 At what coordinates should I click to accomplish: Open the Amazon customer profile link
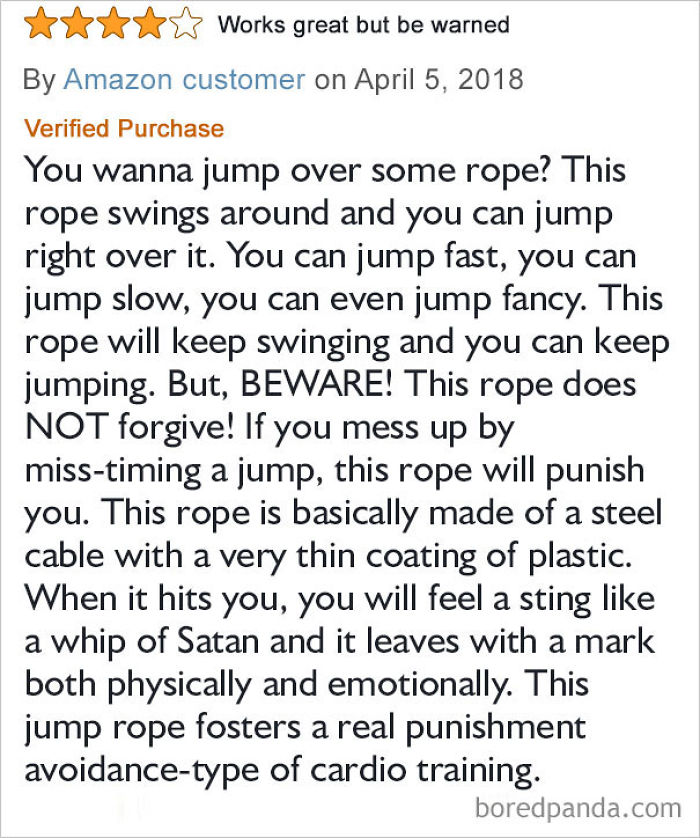(x=184, y=80)
